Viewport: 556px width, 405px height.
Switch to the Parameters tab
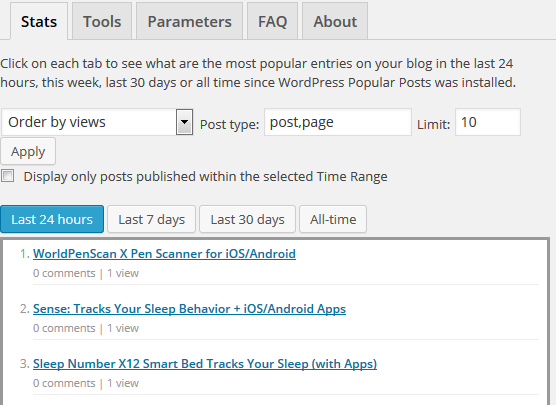189,21
